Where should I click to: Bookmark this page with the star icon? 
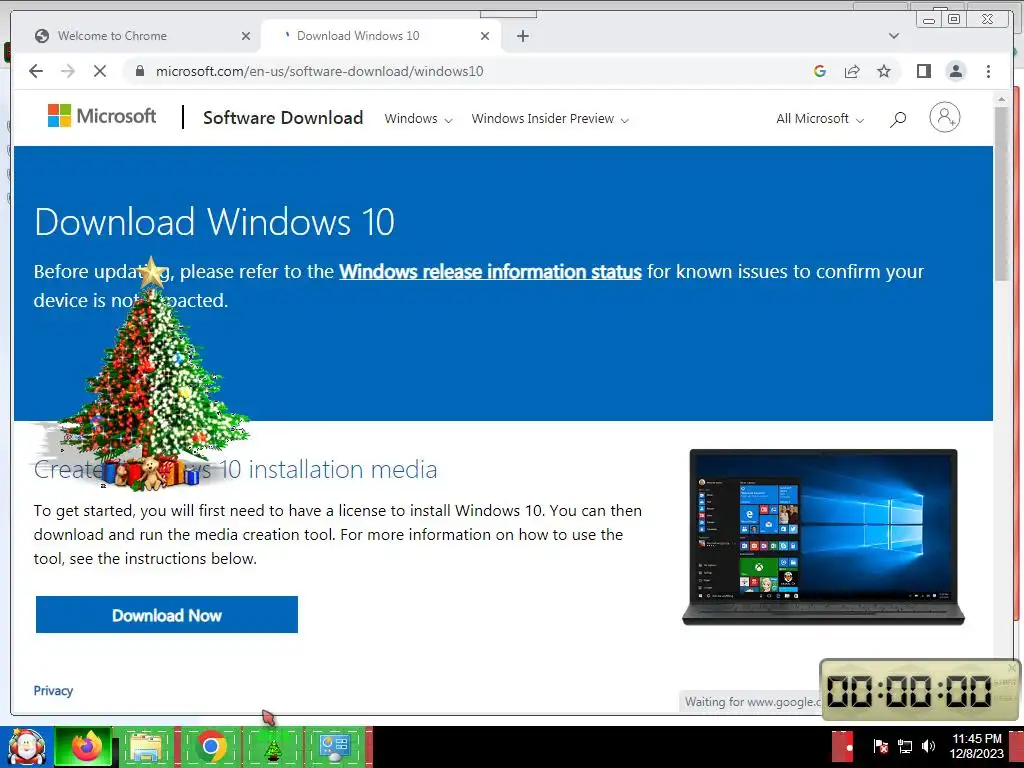coord(884,71)
